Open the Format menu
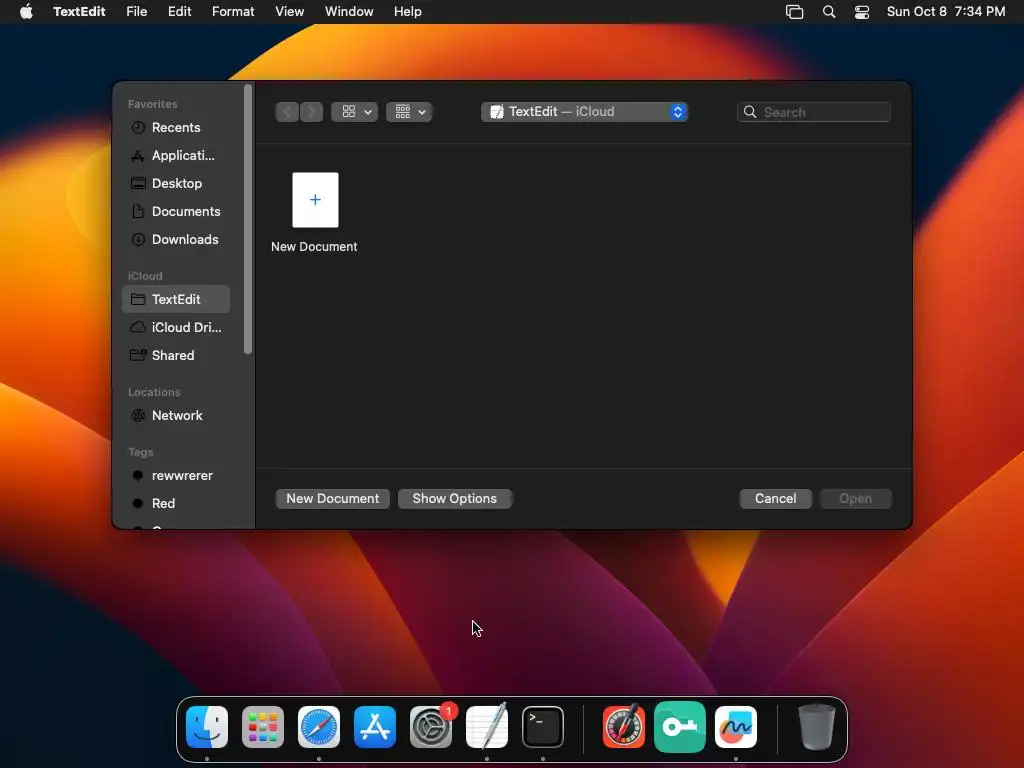 coord(233,12)
